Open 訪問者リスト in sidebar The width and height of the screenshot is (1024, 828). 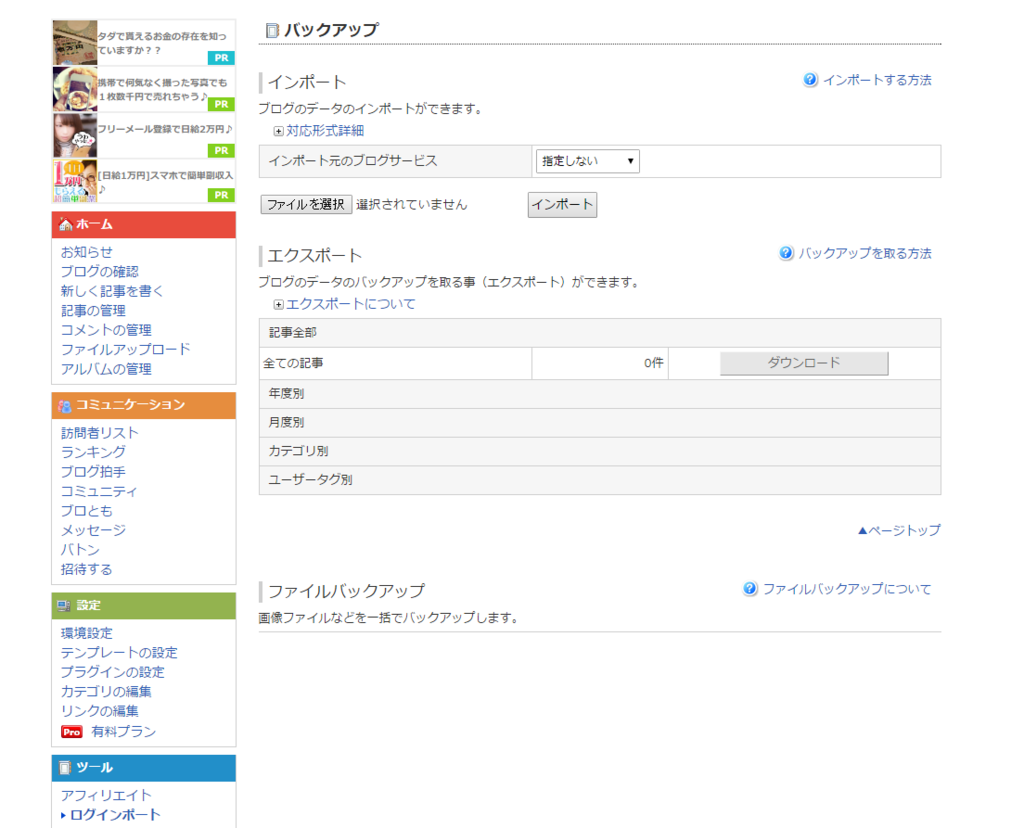(100, 433)
